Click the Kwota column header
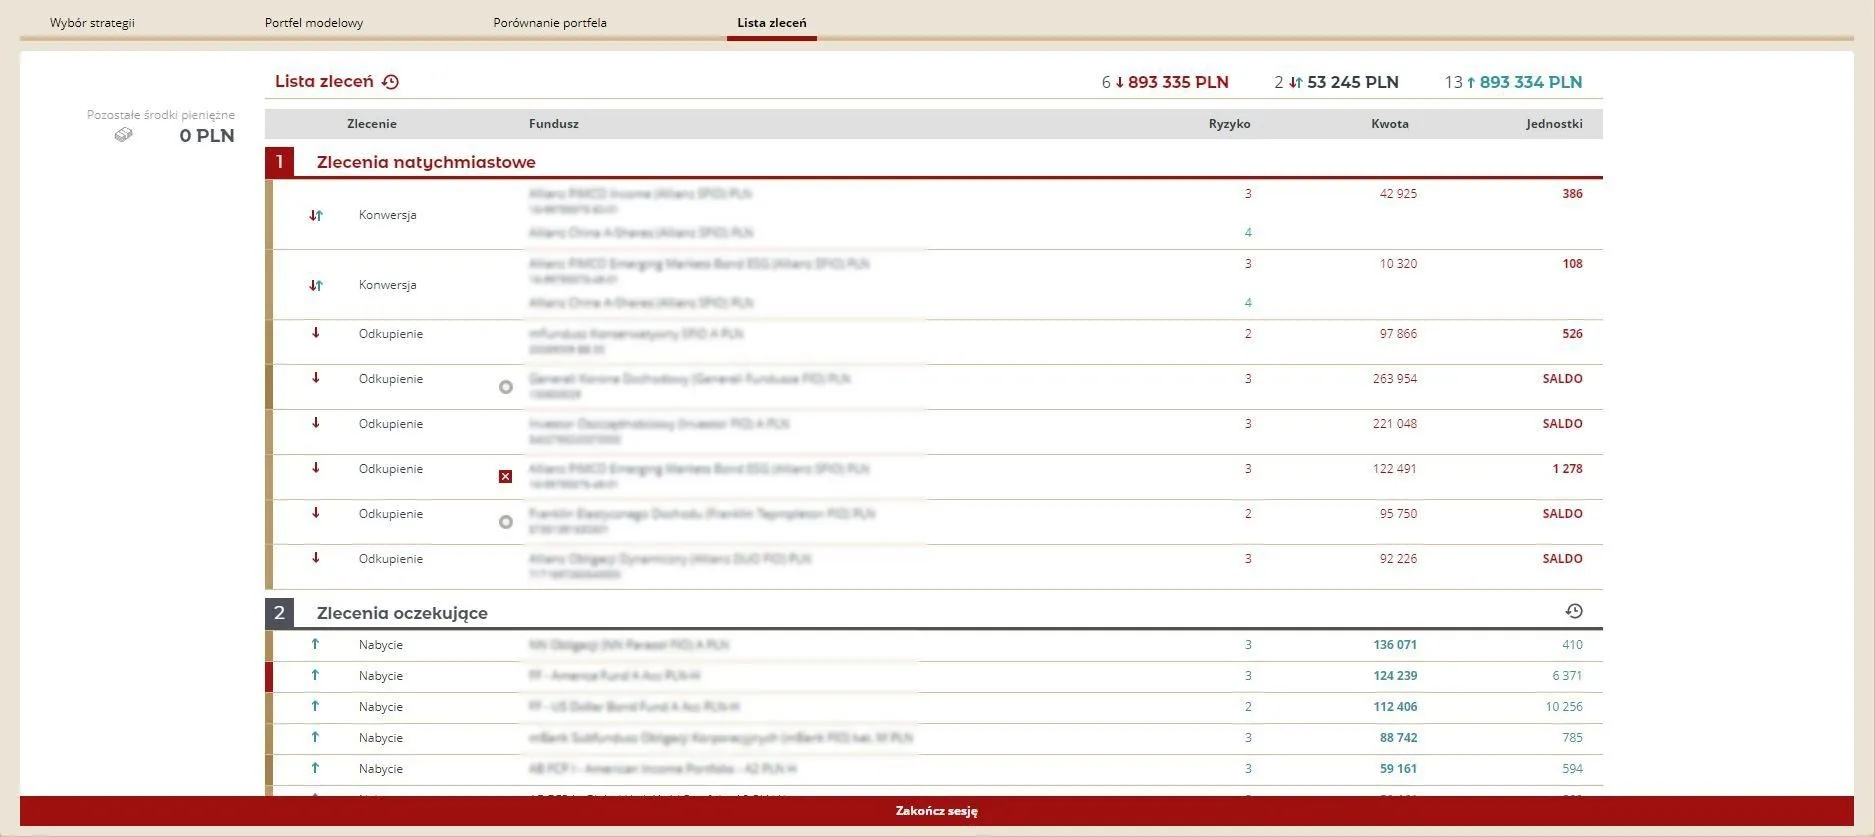The height and width of the screenshot is (837, 1875). point(1390,124)
